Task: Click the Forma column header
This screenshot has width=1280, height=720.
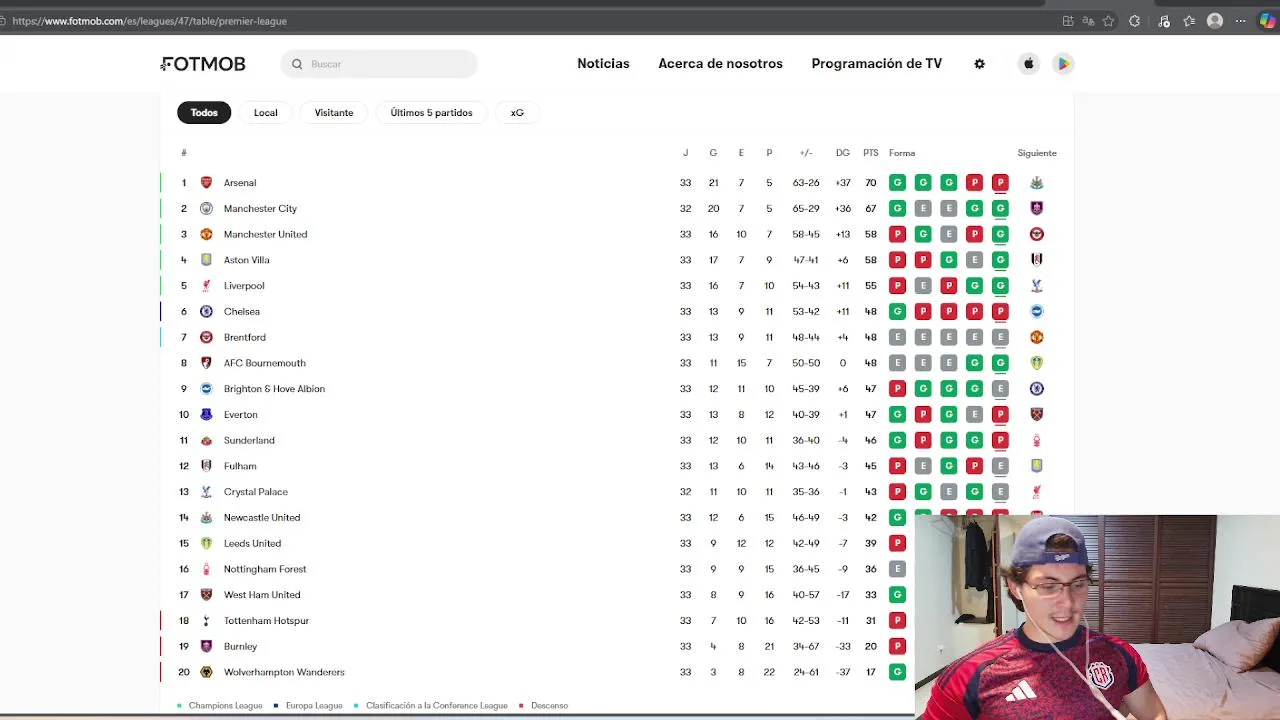Action: (902, 153)
